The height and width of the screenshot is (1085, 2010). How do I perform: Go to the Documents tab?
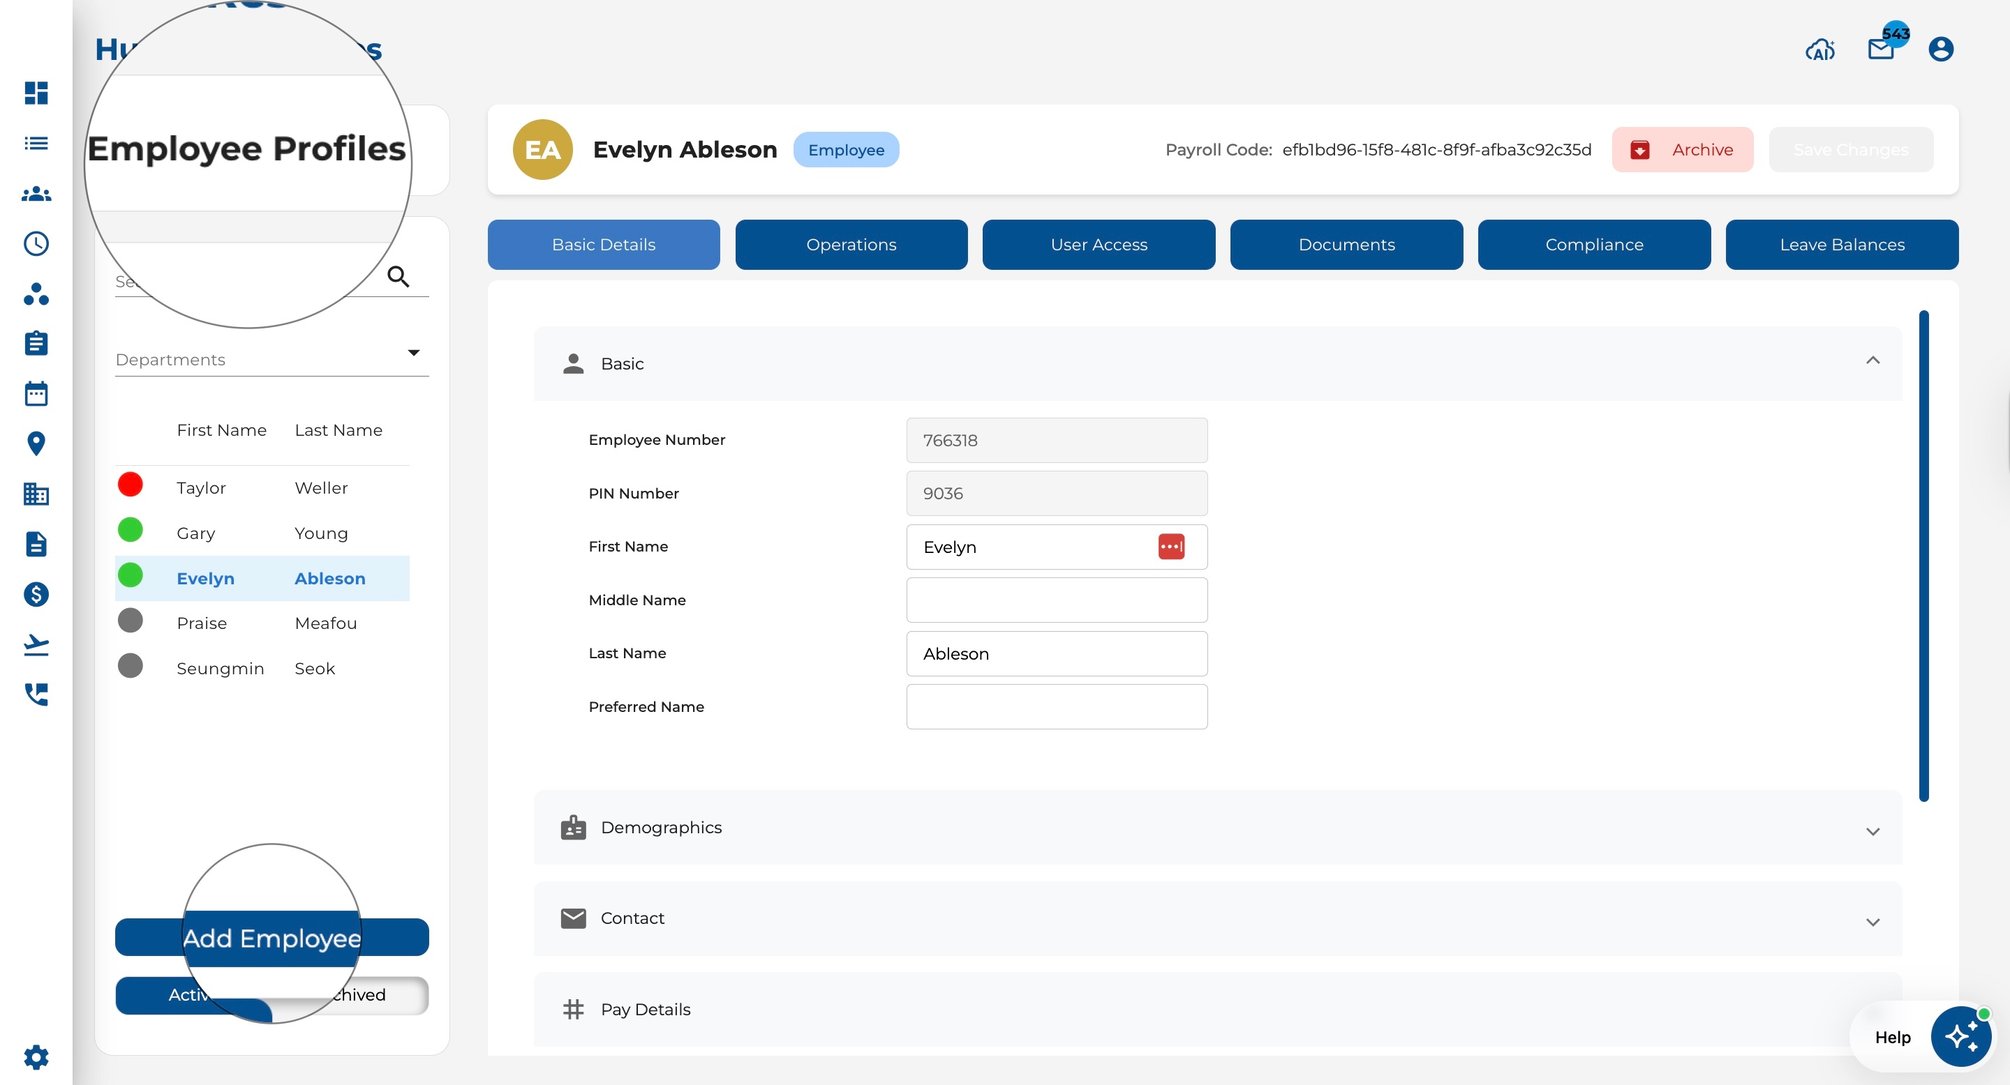coord(1346,245)
